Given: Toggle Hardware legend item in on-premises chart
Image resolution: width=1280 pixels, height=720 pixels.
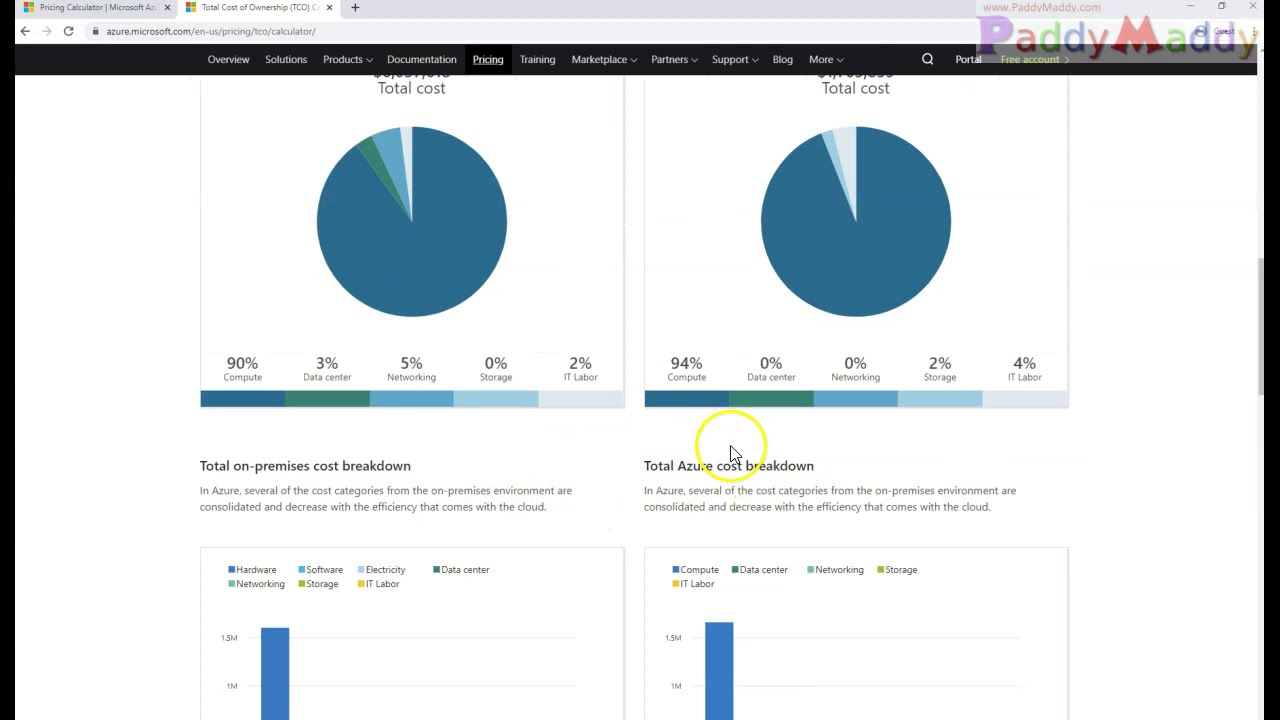Looking at the screenshot, I should 252,570.
